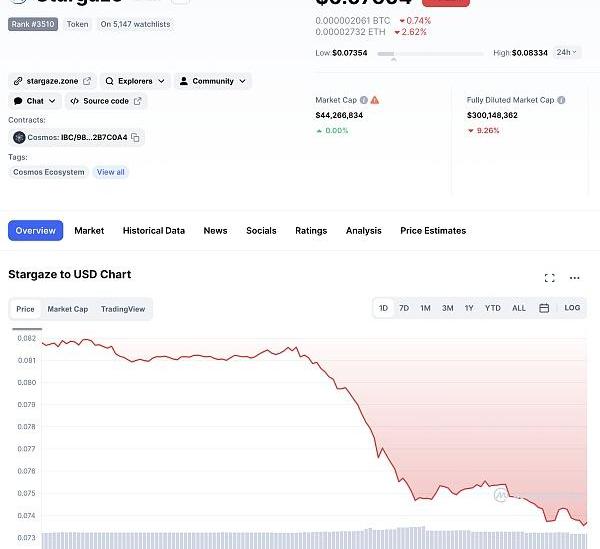The height and width of the screenshot is (549, 600).
Task: Open the calendar date range picker
Action: tap(544, 308)
